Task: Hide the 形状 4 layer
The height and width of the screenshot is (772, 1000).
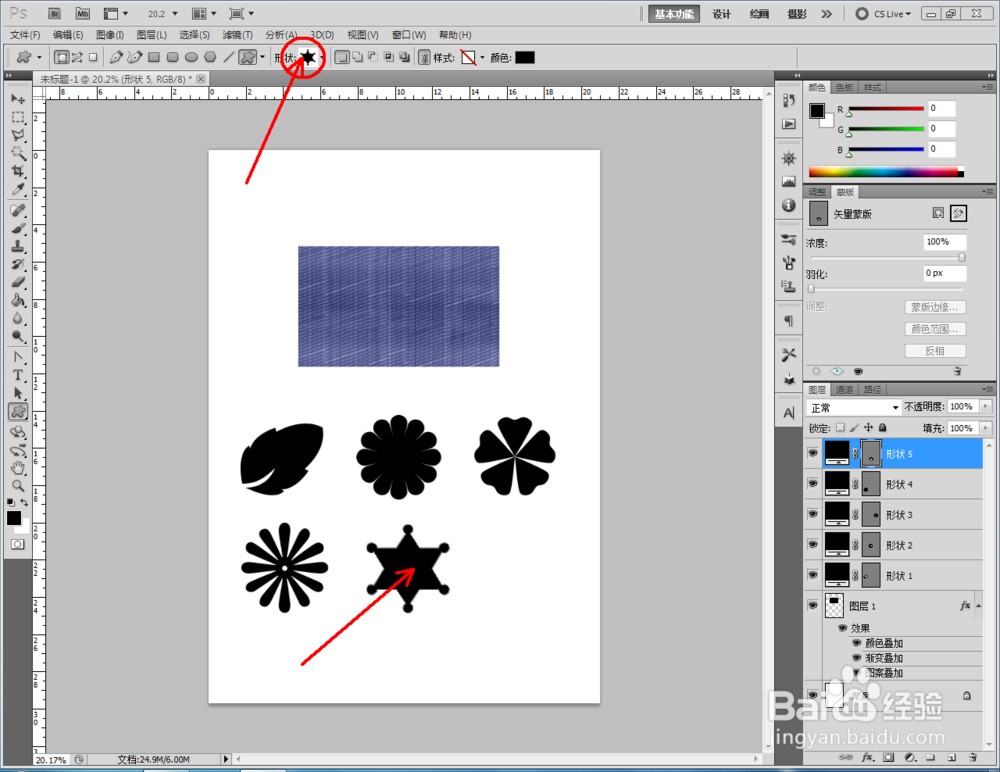Action: 812,484
